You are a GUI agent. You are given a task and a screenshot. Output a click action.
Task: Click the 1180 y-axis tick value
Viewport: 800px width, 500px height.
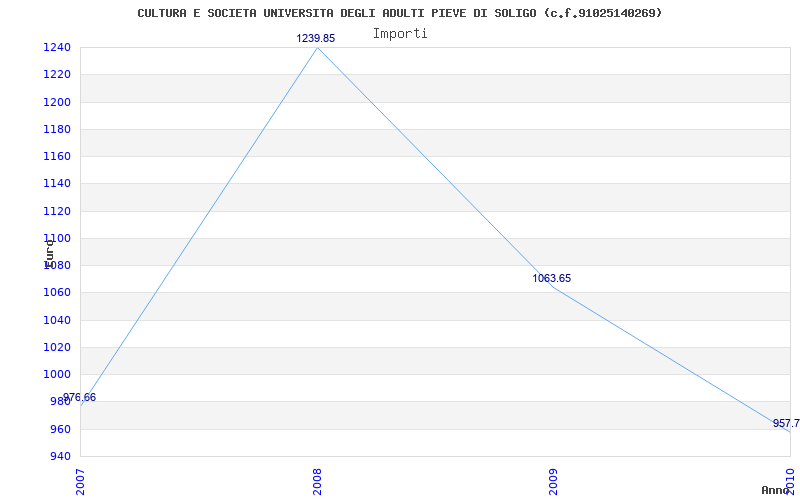(x=57, y=129)
